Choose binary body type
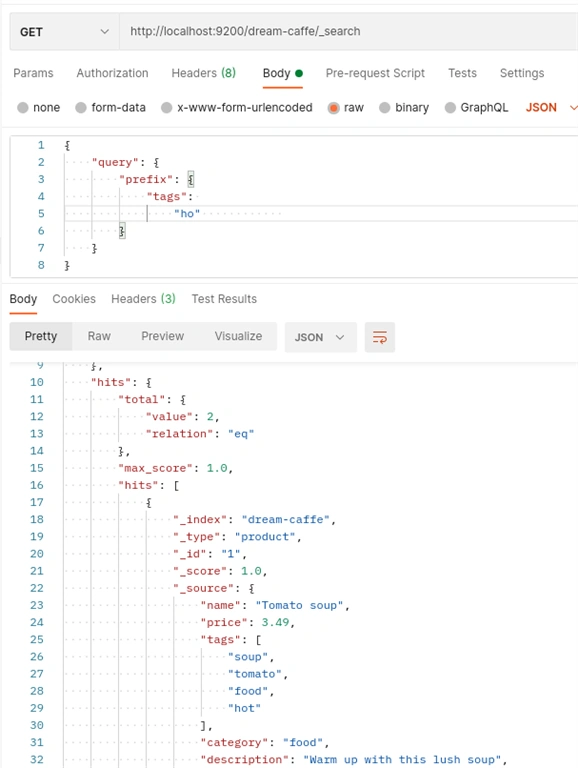The width and height of the screenshot is (578, 768). point(385,108)
